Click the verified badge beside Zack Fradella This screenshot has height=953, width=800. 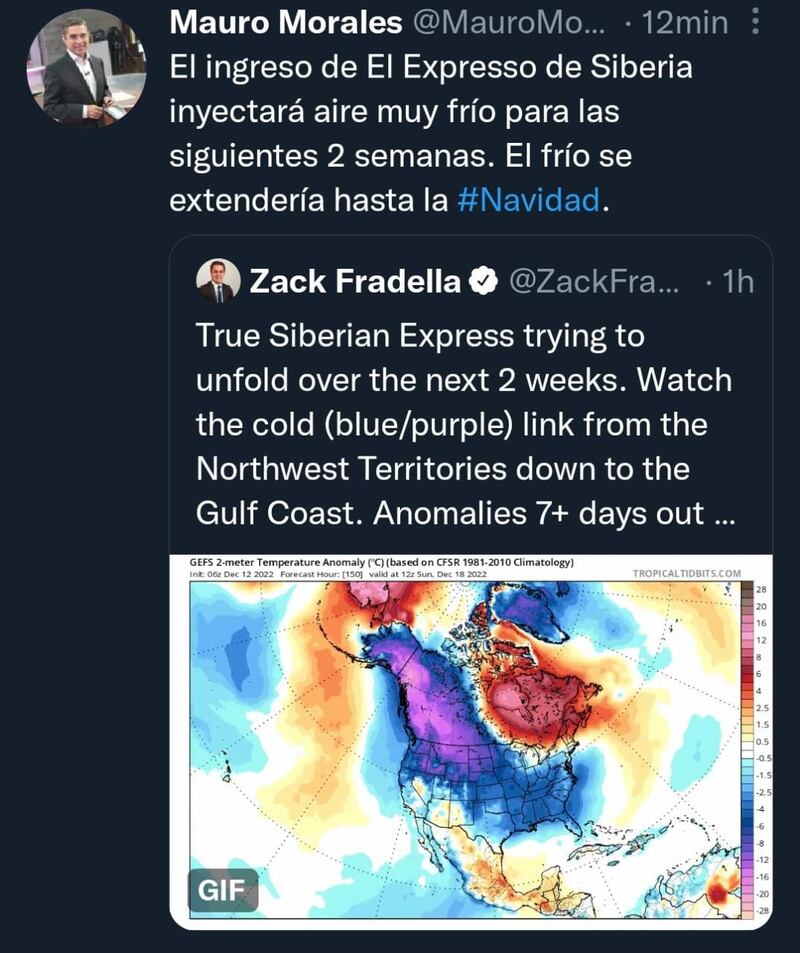click(x=484, y=282)
